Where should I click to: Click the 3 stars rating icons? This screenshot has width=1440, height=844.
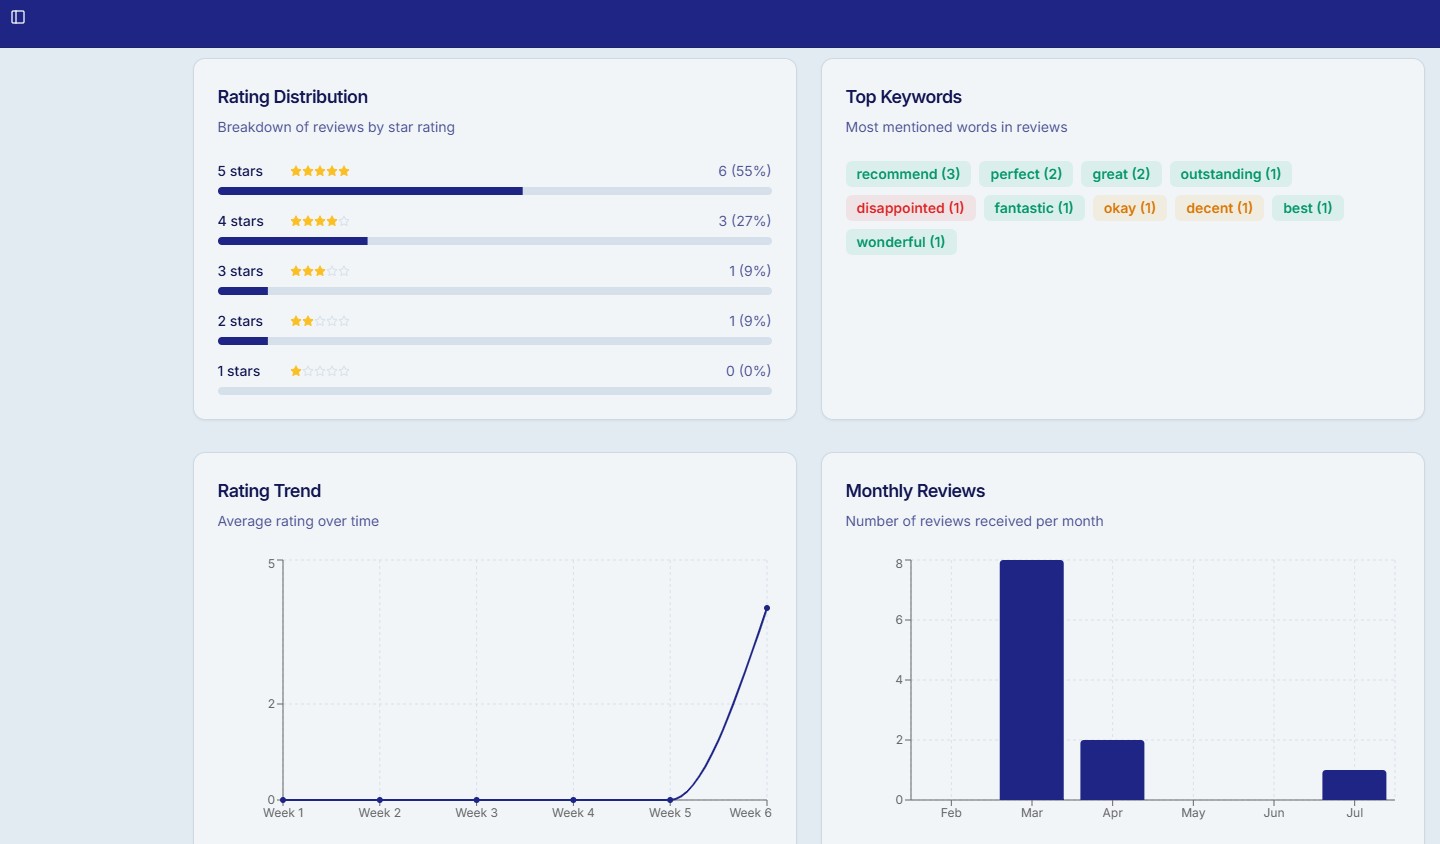320,271
